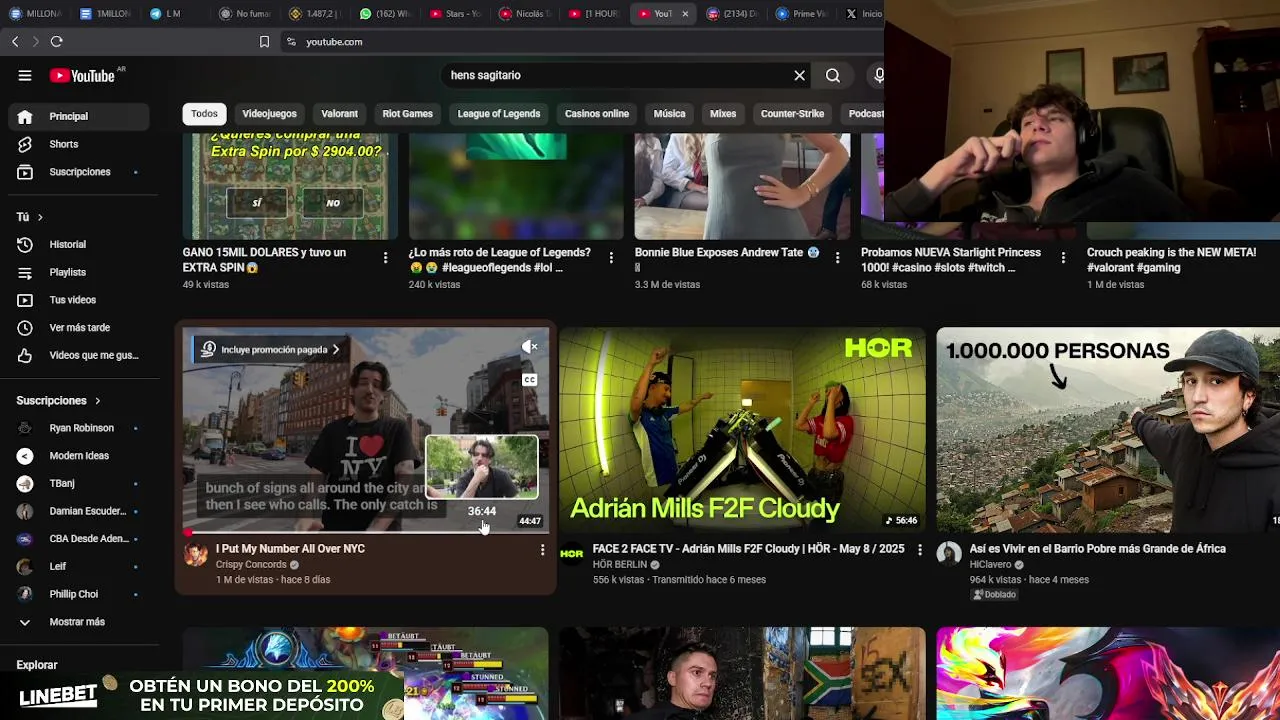Screen dimensions: 1280x720
Task: Open Suscripciones in the sidebar
Action: [x=78, y=172]
